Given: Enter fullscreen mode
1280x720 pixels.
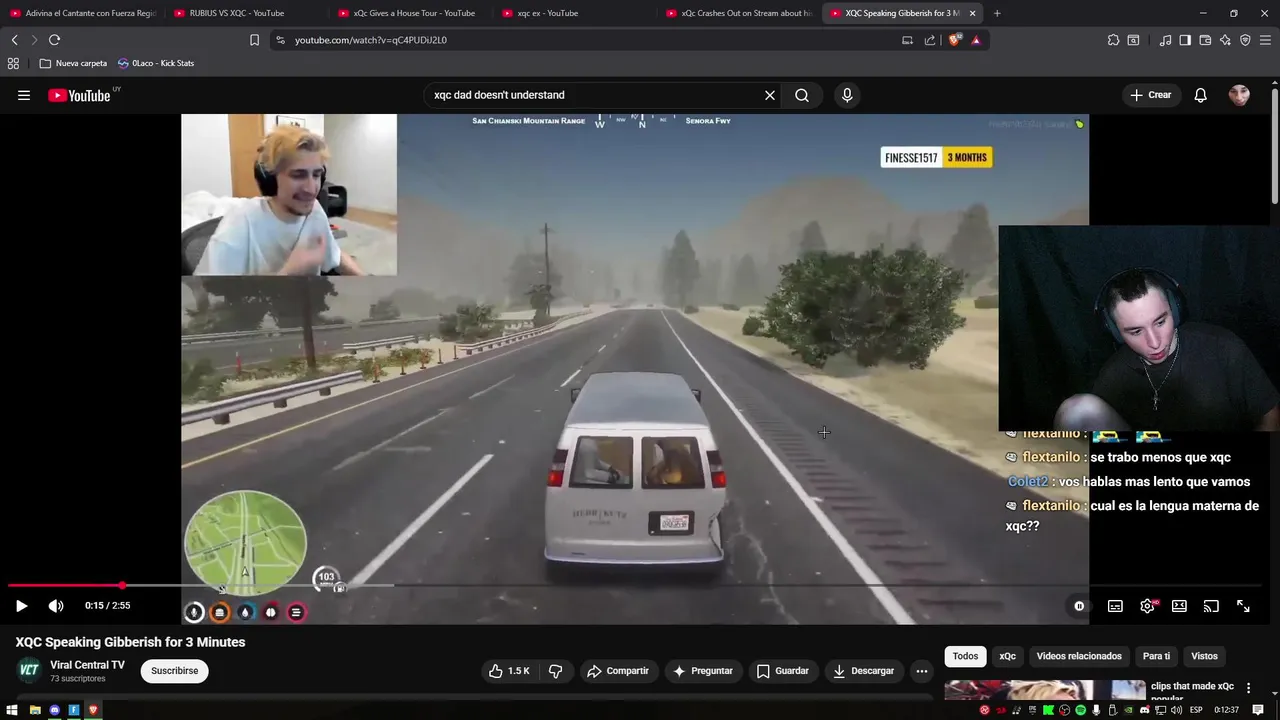Looking at the screenshot, I should 1243,606.
